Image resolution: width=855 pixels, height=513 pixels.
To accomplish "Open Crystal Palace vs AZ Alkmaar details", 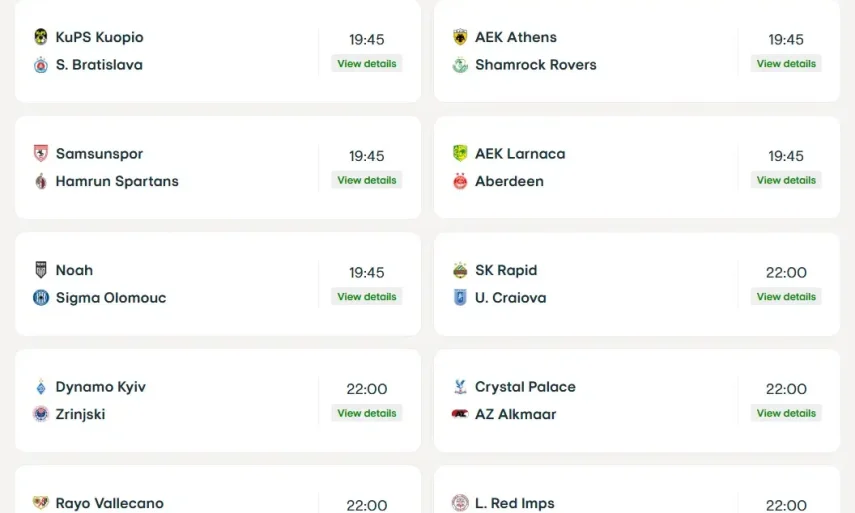I will (786, 414).
